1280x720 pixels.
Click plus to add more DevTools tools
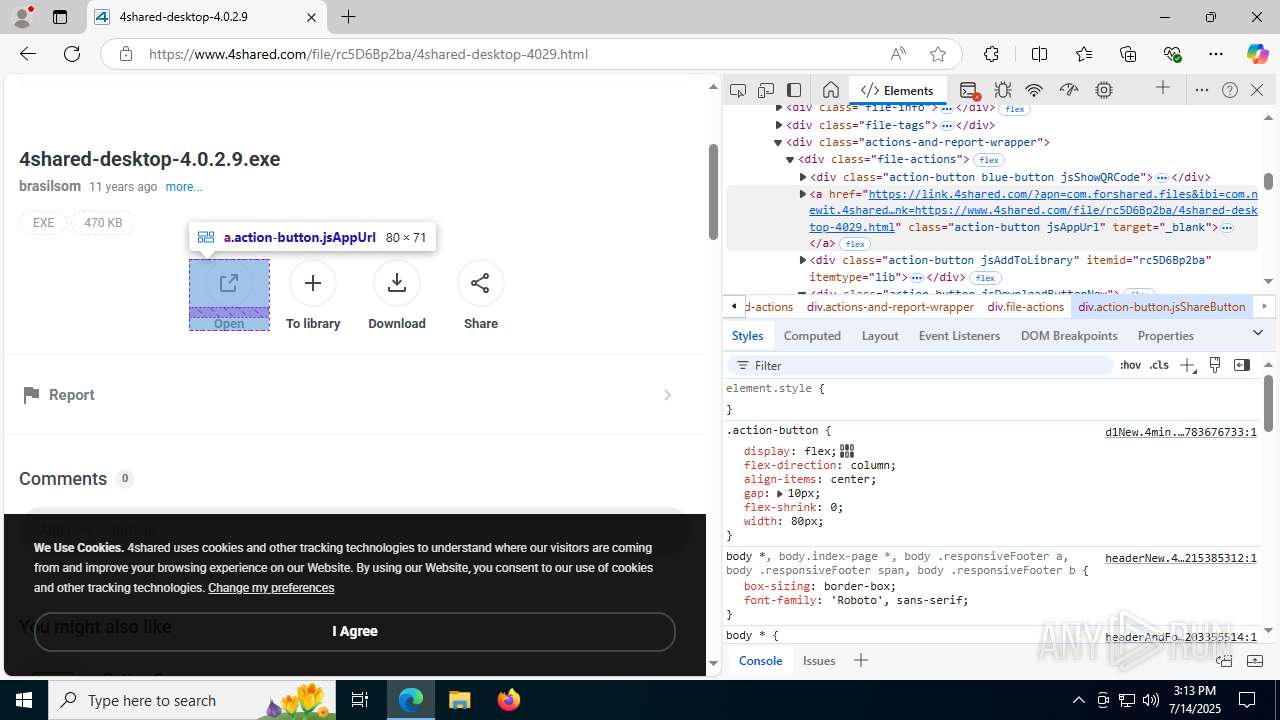1163,89
